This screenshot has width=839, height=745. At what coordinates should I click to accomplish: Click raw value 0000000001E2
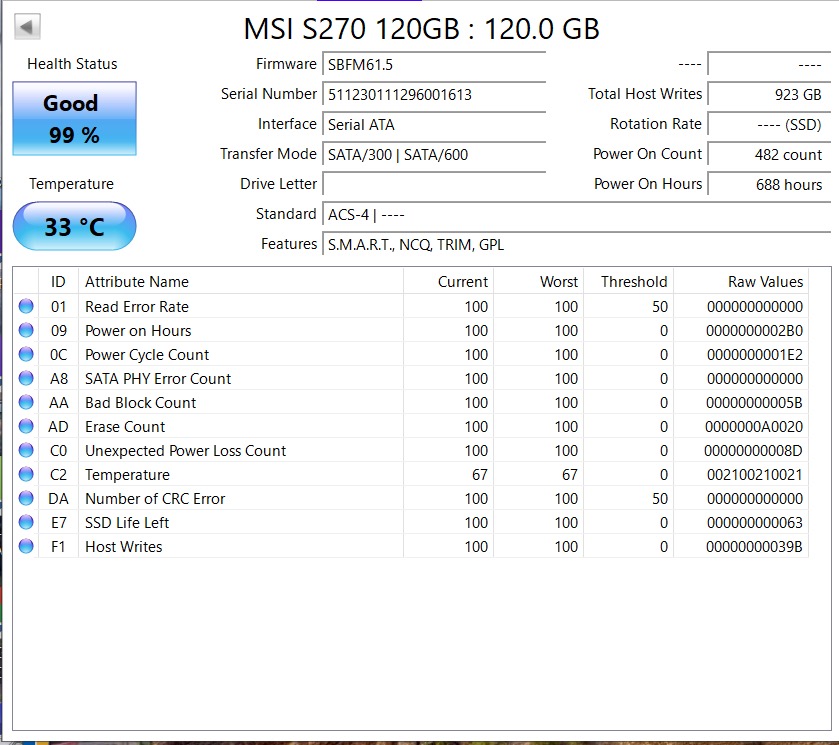(755, 355)
